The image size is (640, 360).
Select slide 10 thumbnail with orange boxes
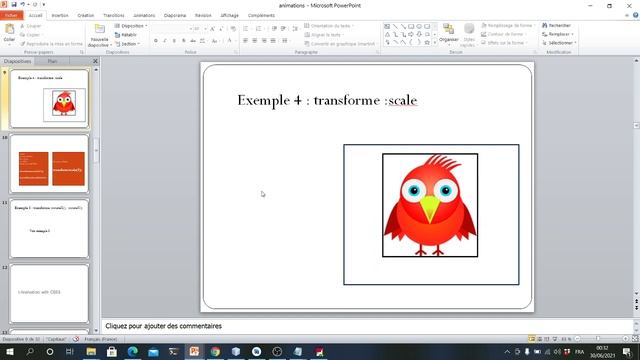tap(49, 164)
